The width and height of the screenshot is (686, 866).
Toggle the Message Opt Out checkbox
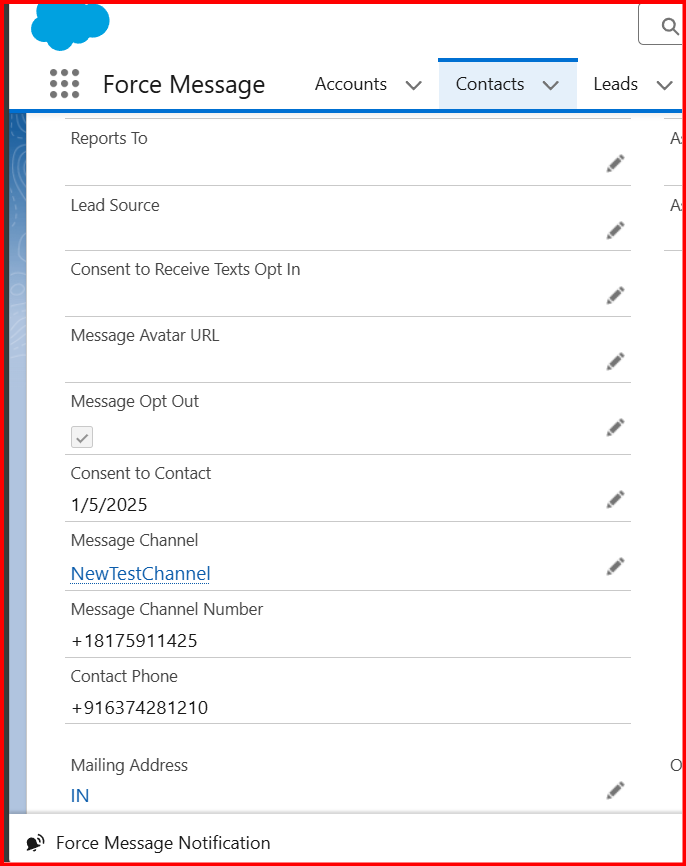(x=82, y=437)
